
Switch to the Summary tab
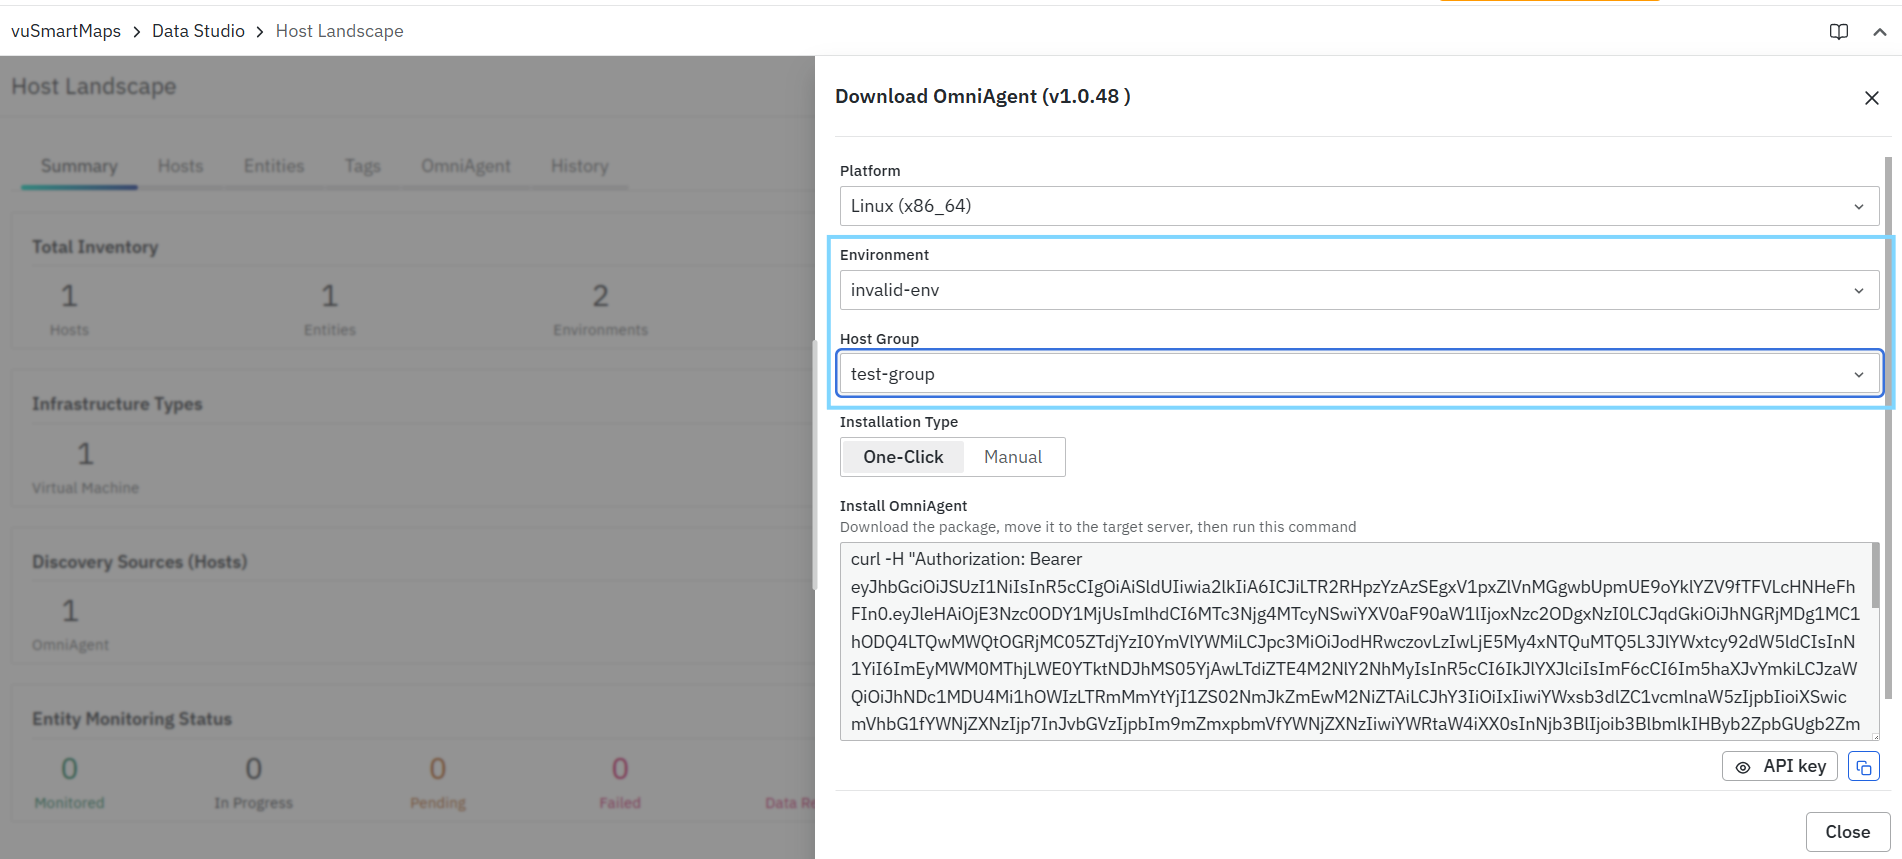(79, 166)
